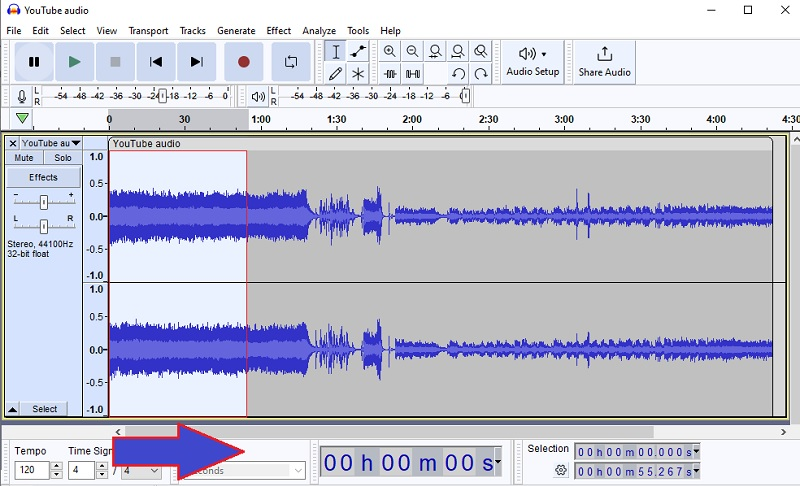The height and width of the screenshot is (486, 800).
Task: Skip to start of the track
Action: (x=156, y=62)
